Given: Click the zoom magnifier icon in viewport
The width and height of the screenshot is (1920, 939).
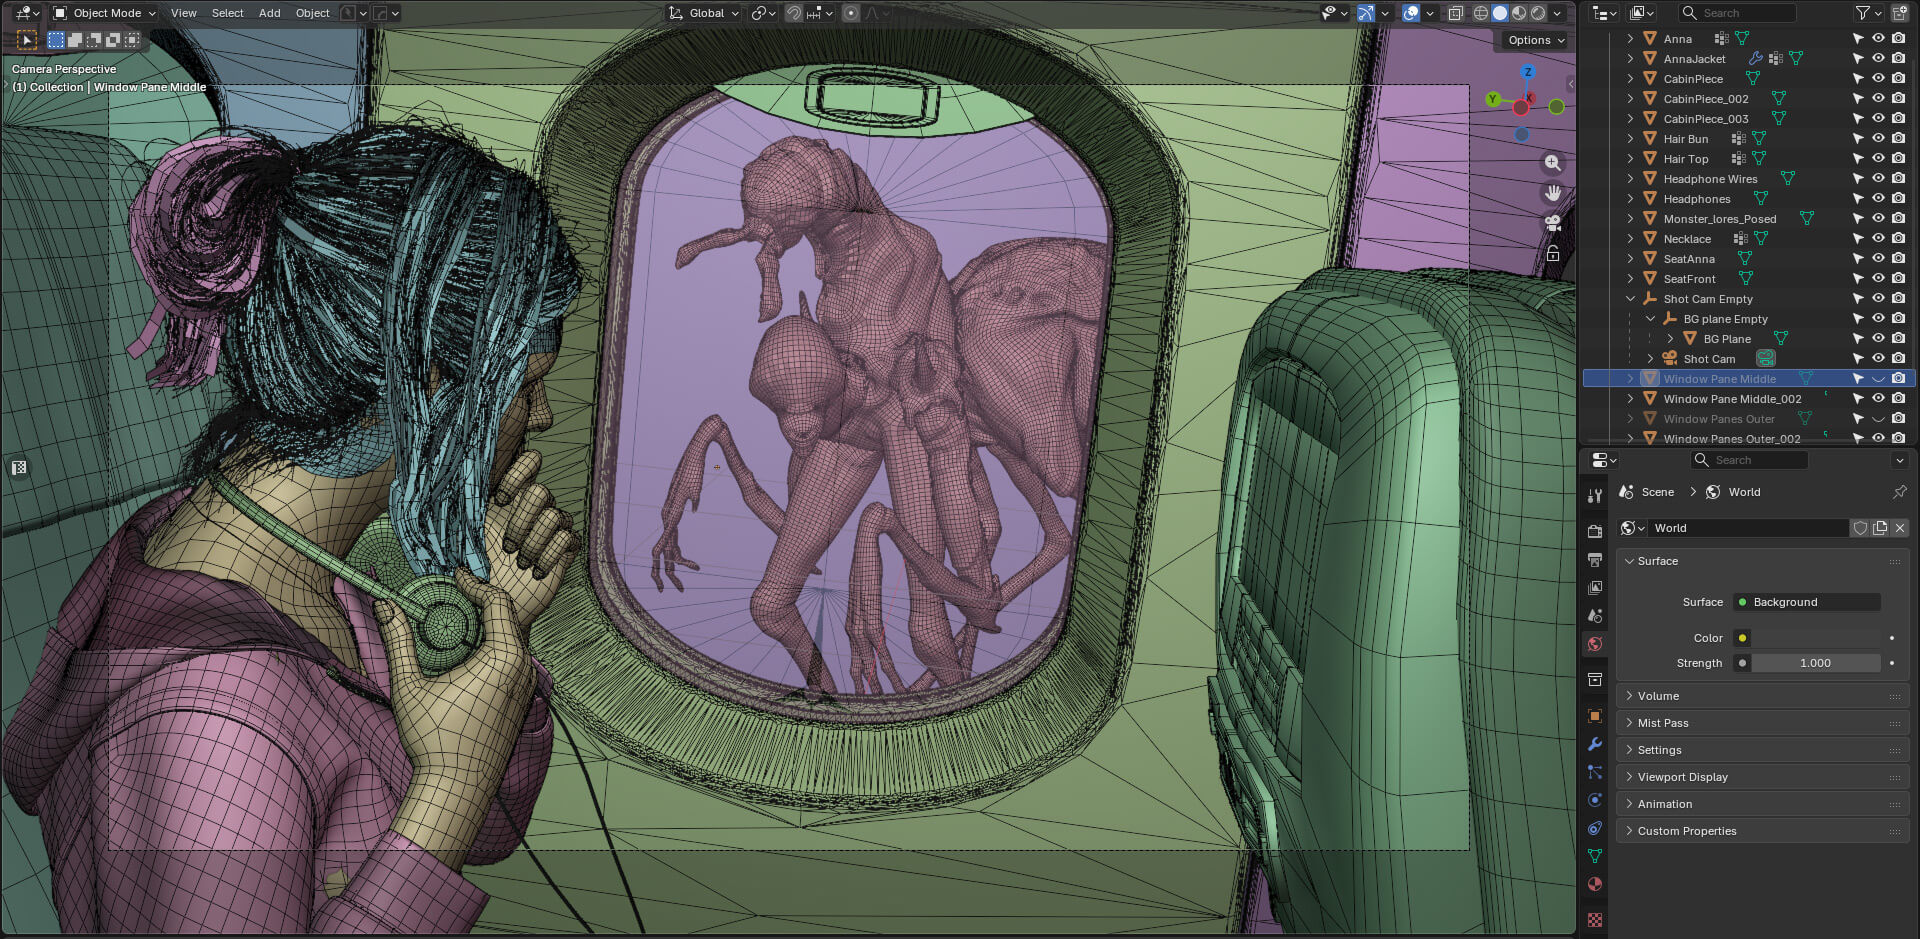Looking at the screenshot, I should point(1552,162).
